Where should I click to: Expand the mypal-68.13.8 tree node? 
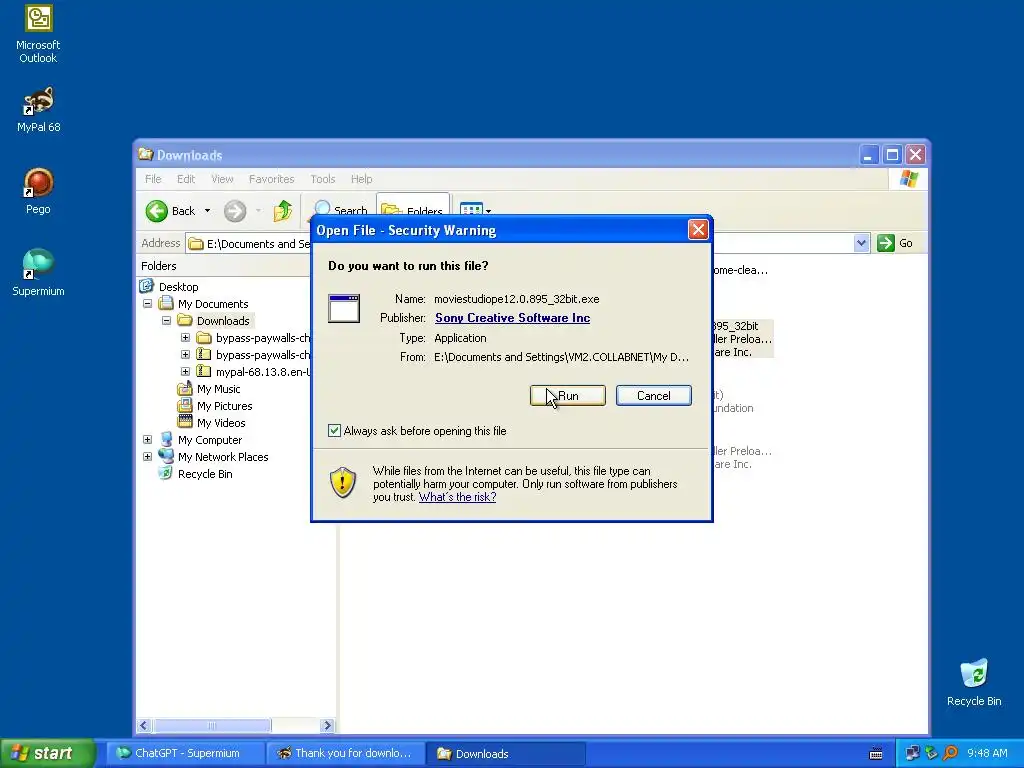tap(185, 372)
